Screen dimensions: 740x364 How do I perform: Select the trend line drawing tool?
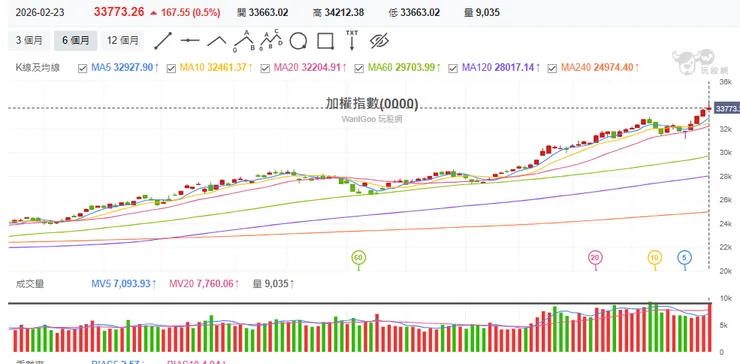coord(163,41)
